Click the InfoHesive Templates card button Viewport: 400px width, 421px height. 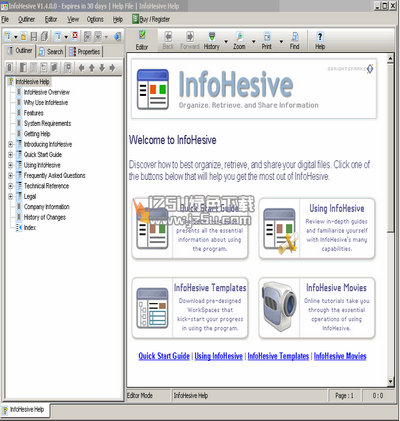tap(190, 308)
